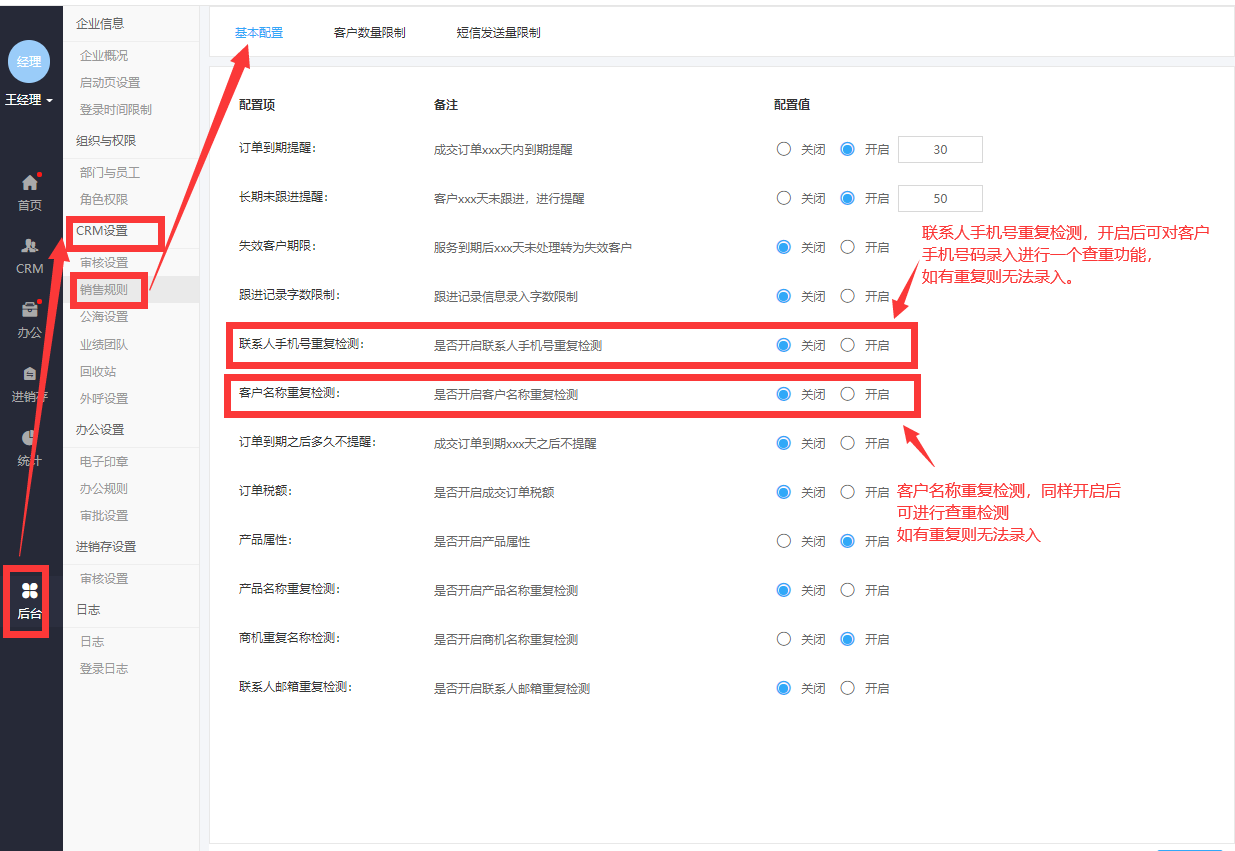Set 产品属性 to 关闭
This screenshot has width=1235, height=851.
(784, 541)
